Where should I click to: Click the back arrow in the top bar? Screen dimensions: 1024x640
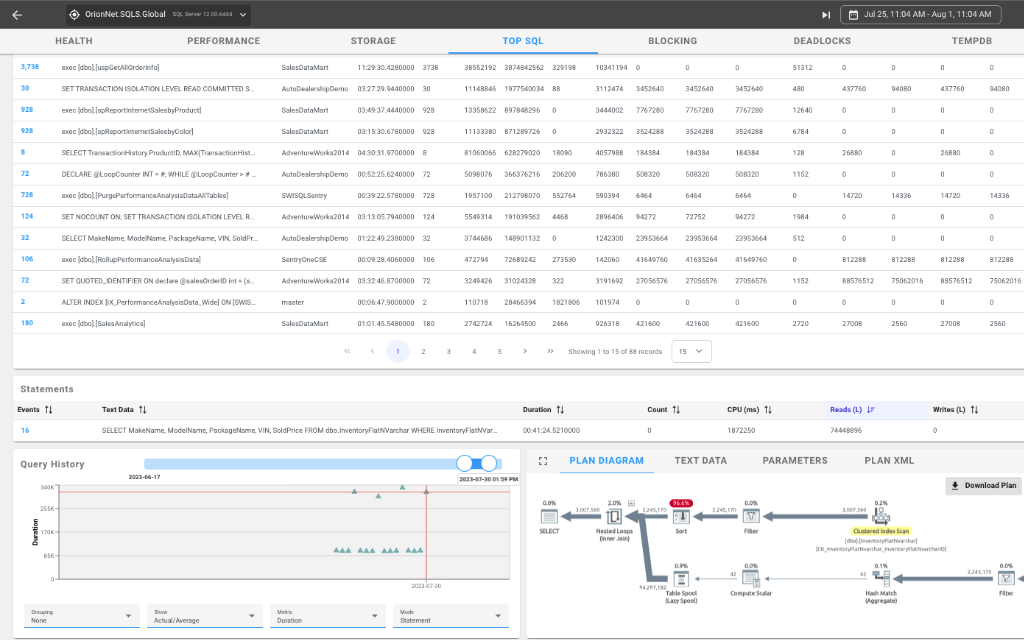coord(16,14)
